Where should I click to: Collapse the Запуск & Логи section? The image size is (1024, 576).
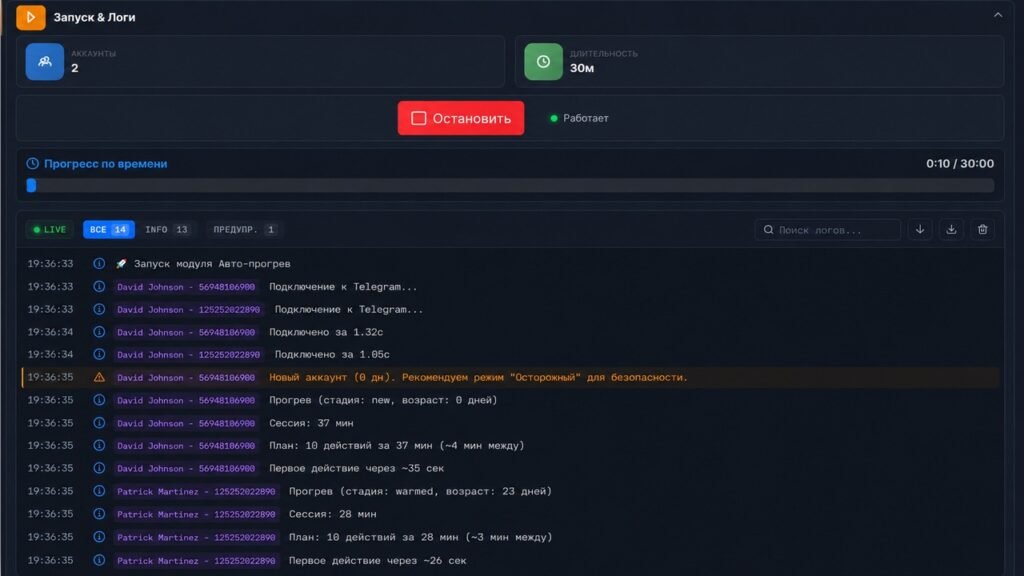coord(997,15)
